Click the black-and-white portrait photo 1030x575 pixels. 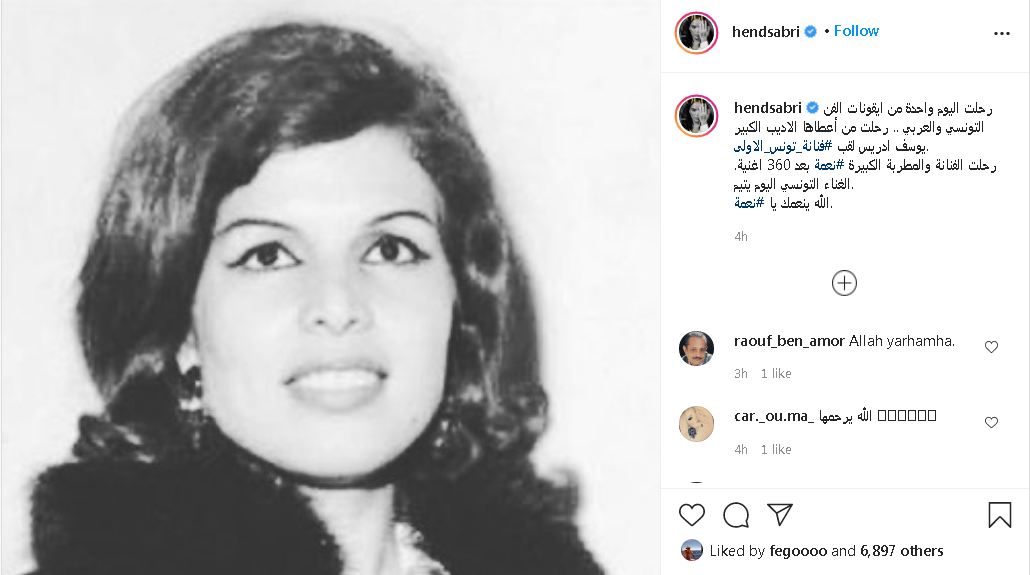coord(330,287)
